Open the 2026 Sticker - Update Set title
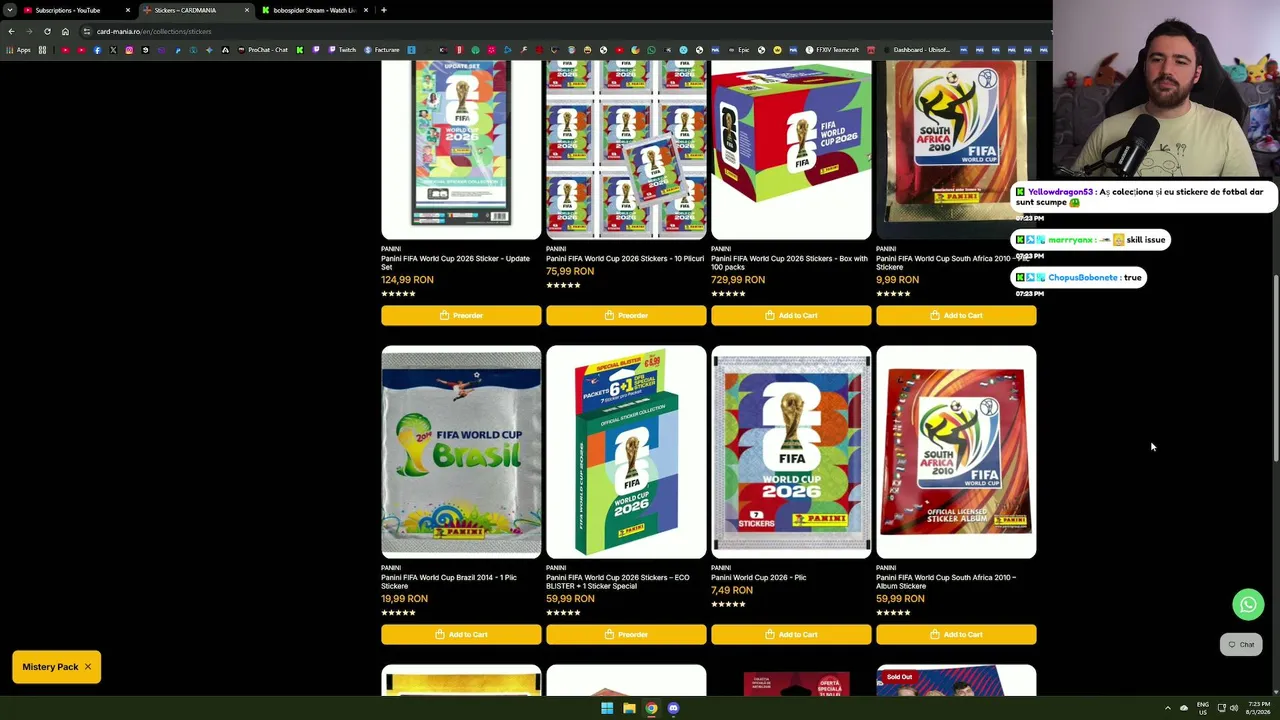This screenshot has height=720, width=1280. coord(455,263)
